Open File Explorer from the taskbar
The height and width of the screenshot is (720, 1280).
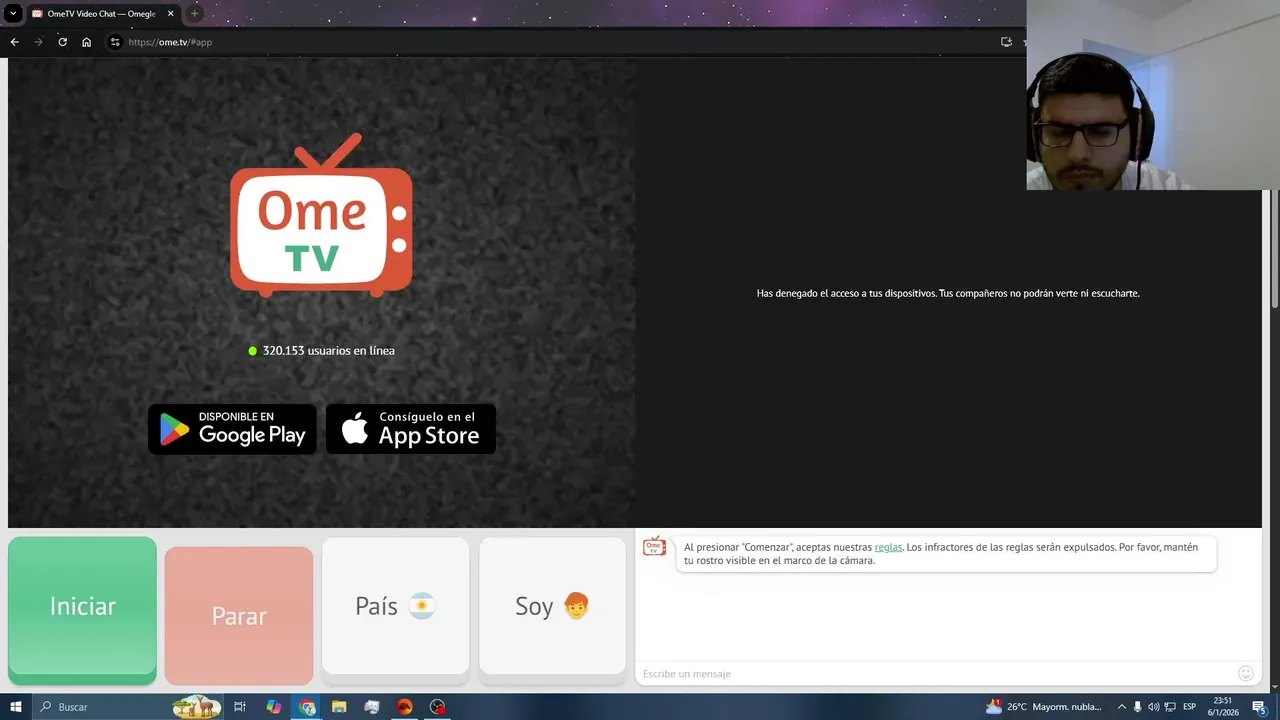pyautogui.click(x=339, y=707)
